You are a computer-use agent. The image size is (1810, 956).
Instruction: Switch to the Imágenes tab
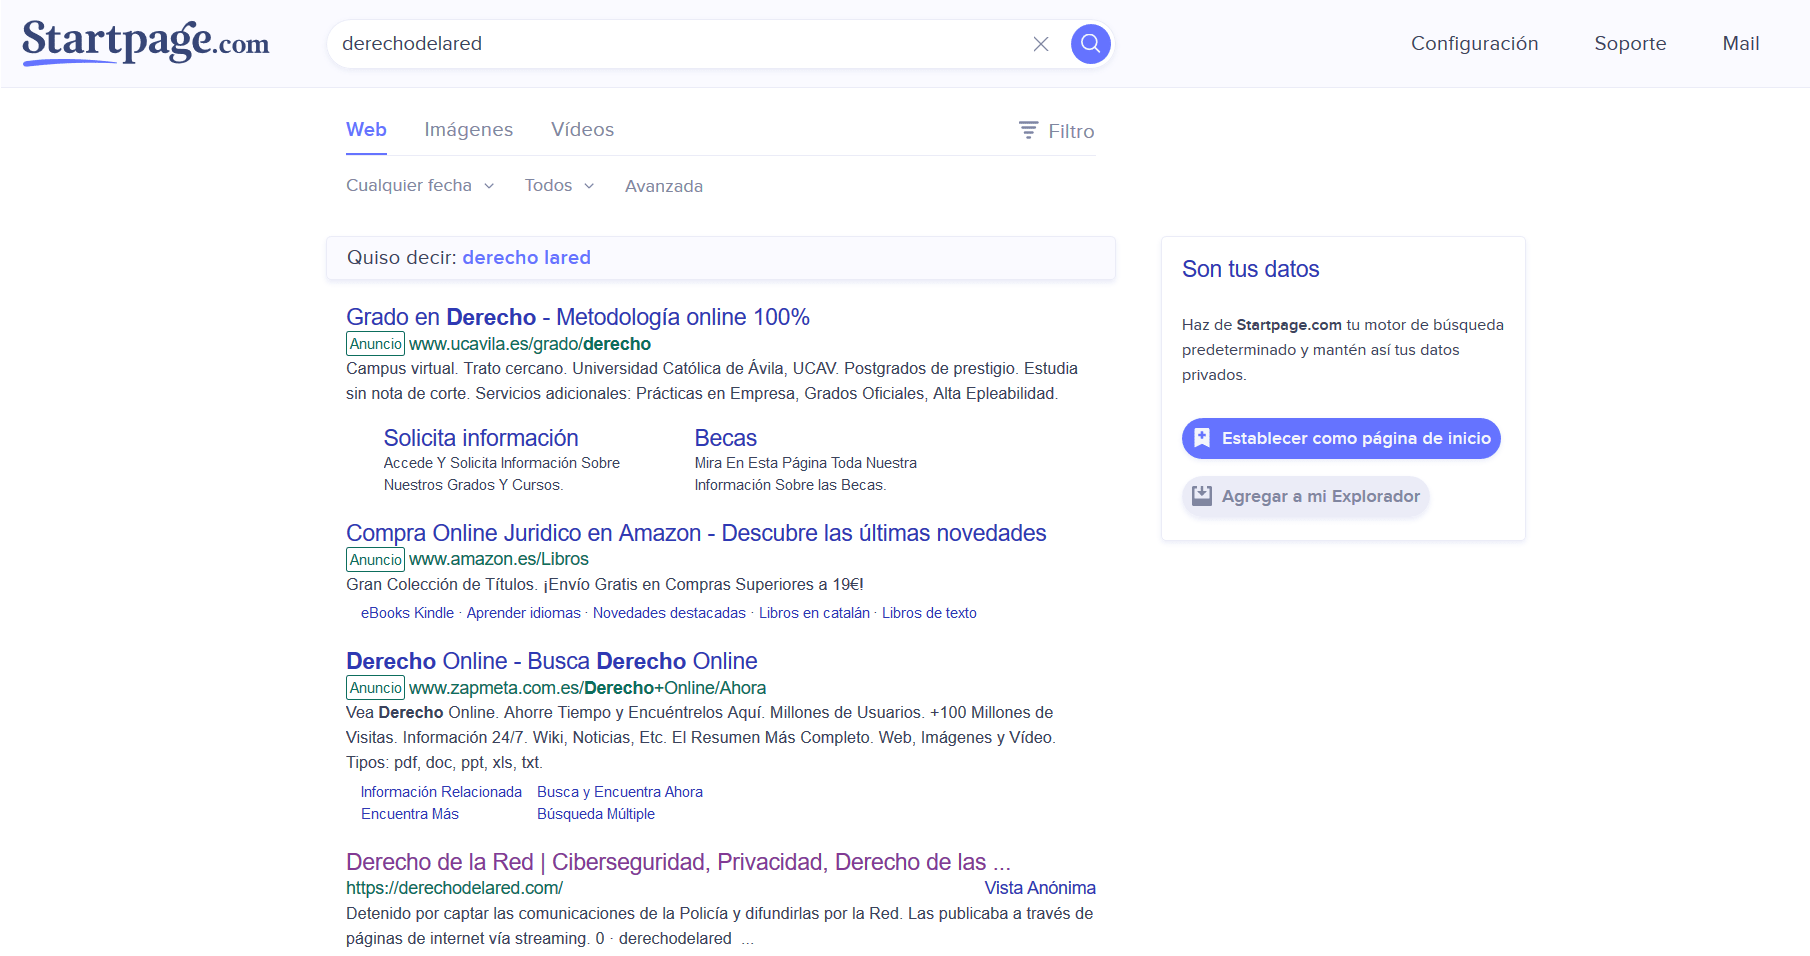pyautogui.click(x=468, y=130)
